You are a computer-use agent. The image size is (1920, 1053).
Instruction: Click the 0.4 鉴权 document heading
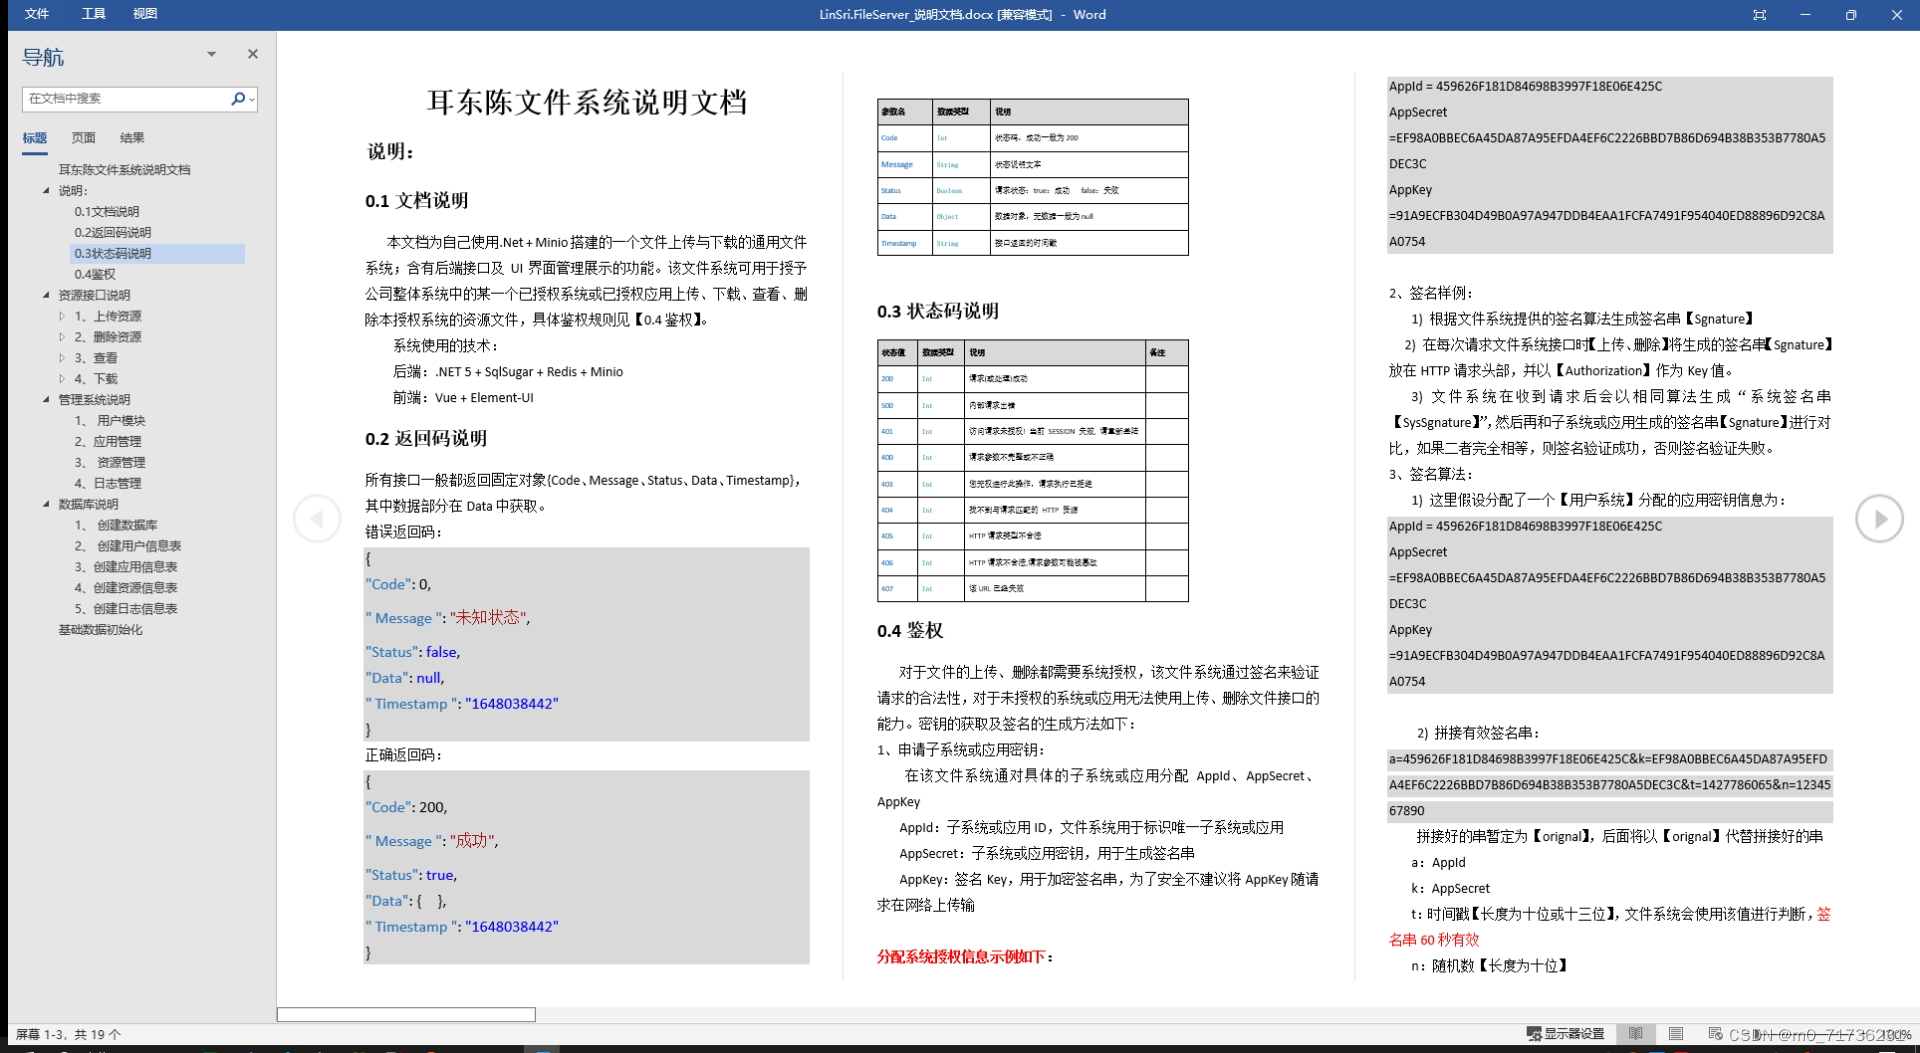(909, 631)
